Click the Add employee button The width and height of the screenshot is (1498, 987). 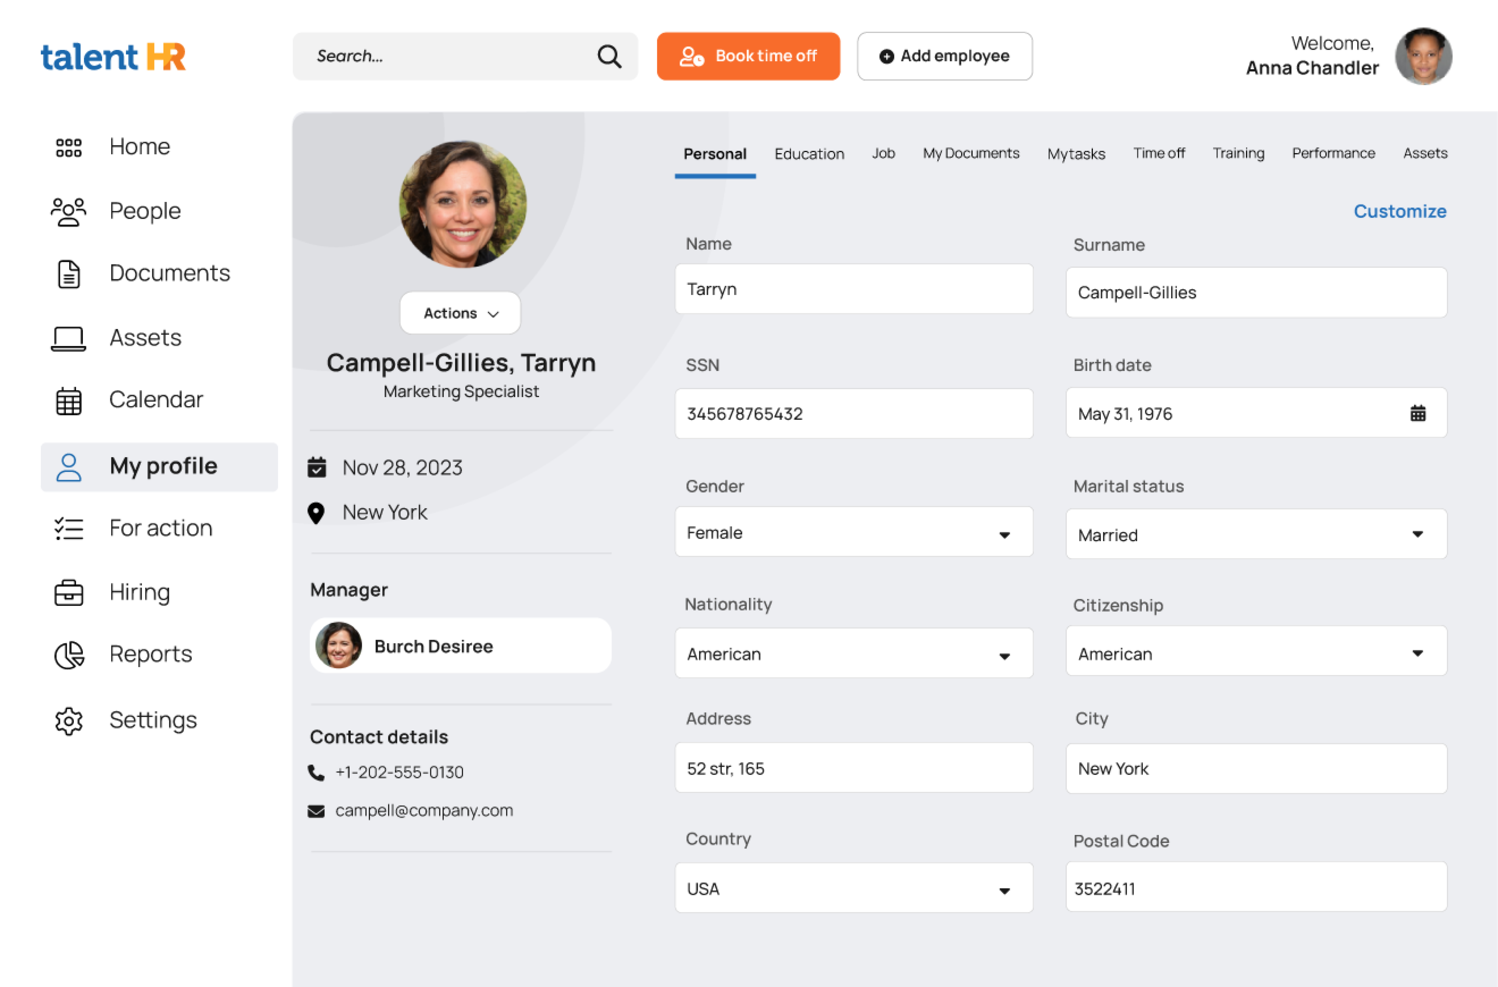pos(944,56)
